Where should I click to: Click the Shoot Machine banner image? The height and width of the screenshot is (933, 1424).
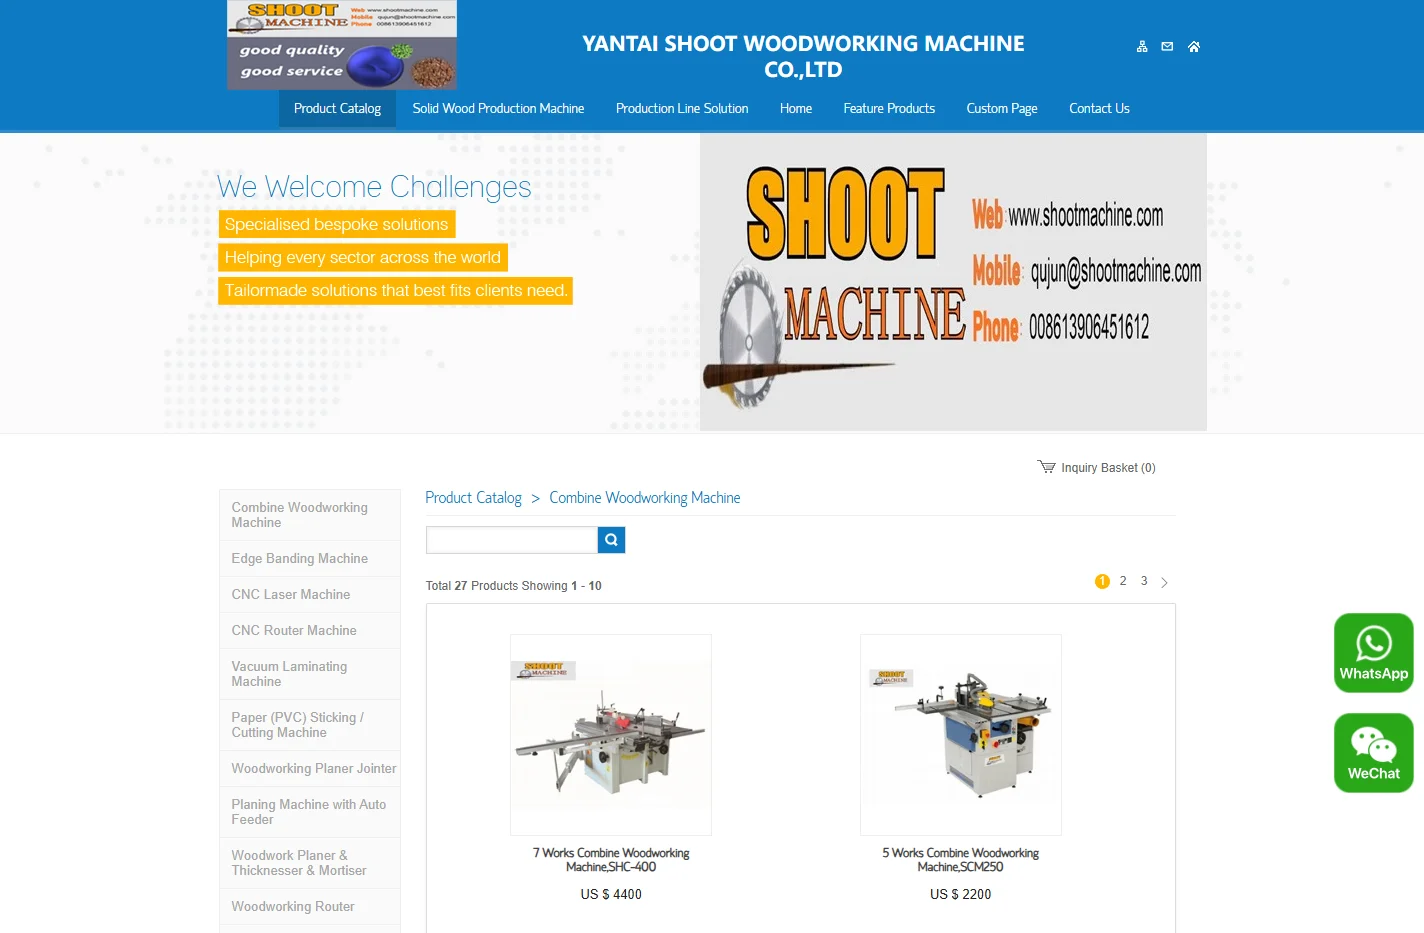(953, 283)
